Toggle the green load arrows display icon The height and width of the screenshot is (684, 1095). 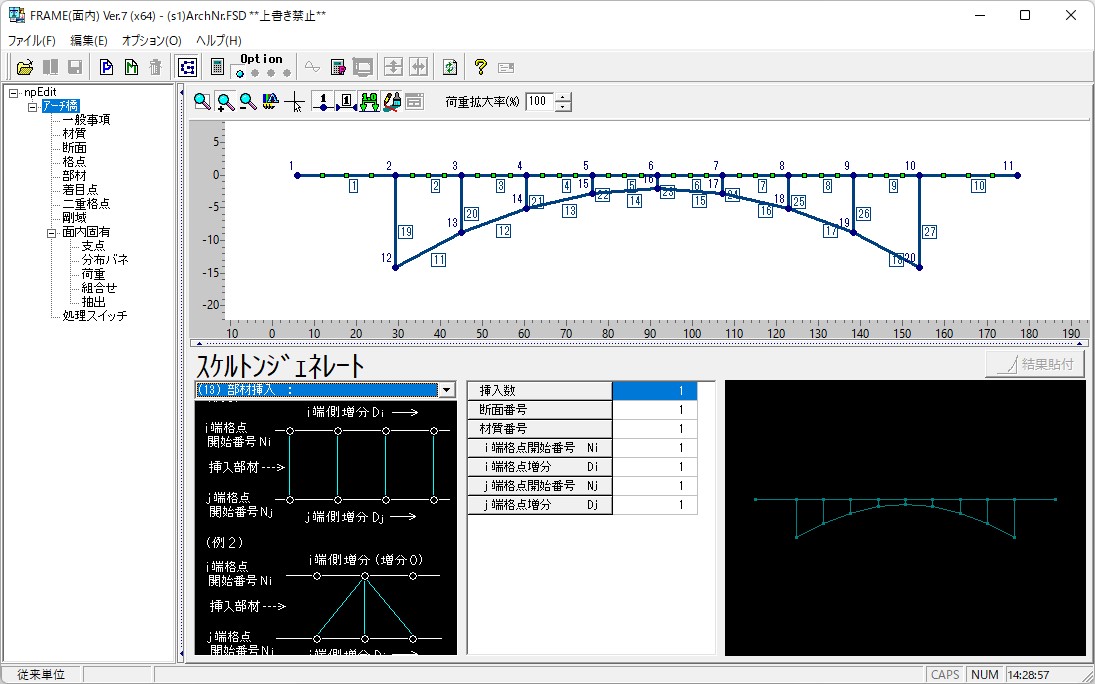[x=369, y=102]
